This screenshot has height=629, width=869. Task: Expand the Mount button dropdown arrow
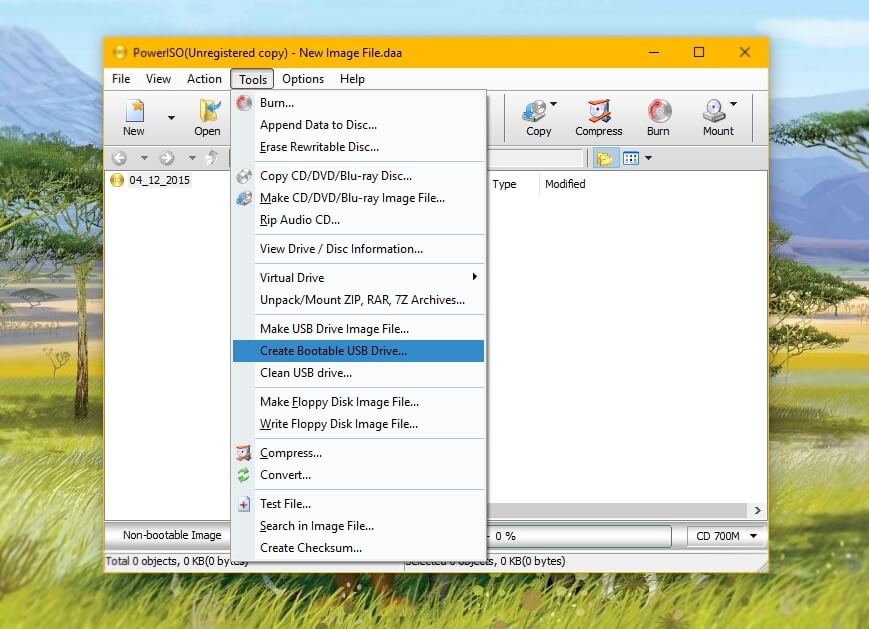[734, 104]
